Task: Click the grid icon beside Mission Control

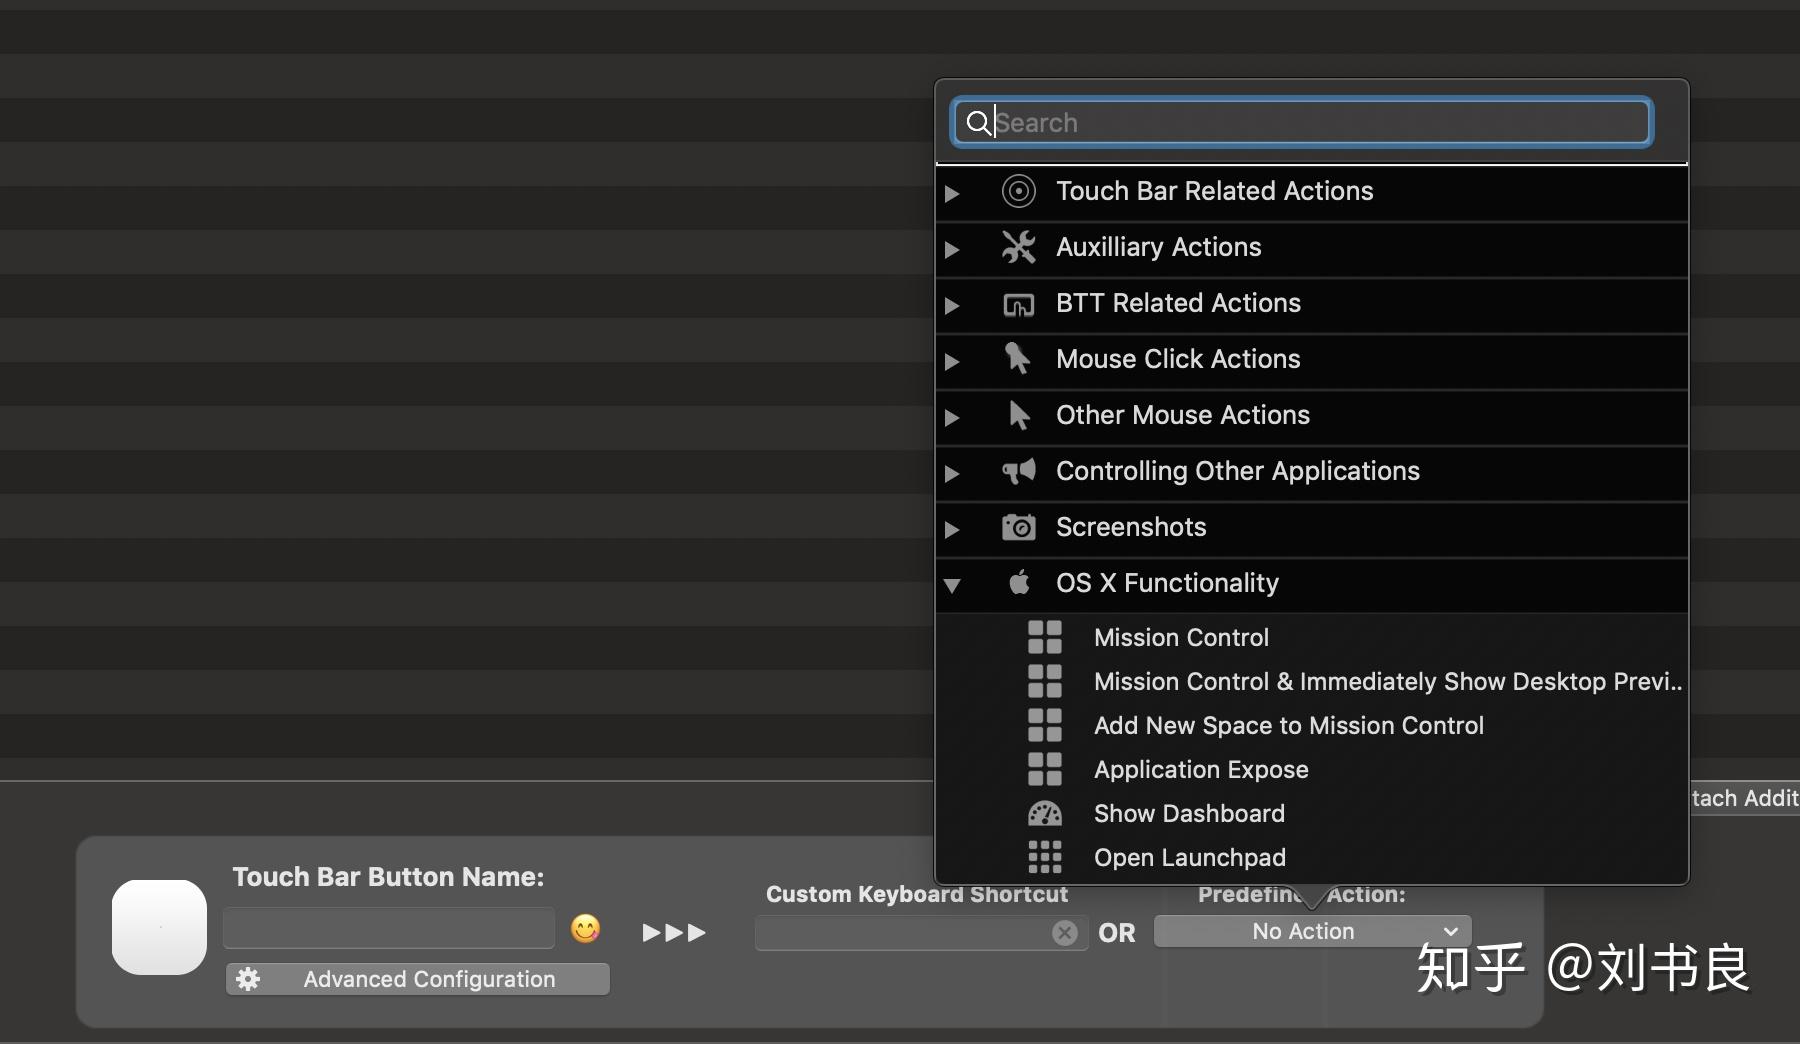Action: click(x=1045, y=637)
